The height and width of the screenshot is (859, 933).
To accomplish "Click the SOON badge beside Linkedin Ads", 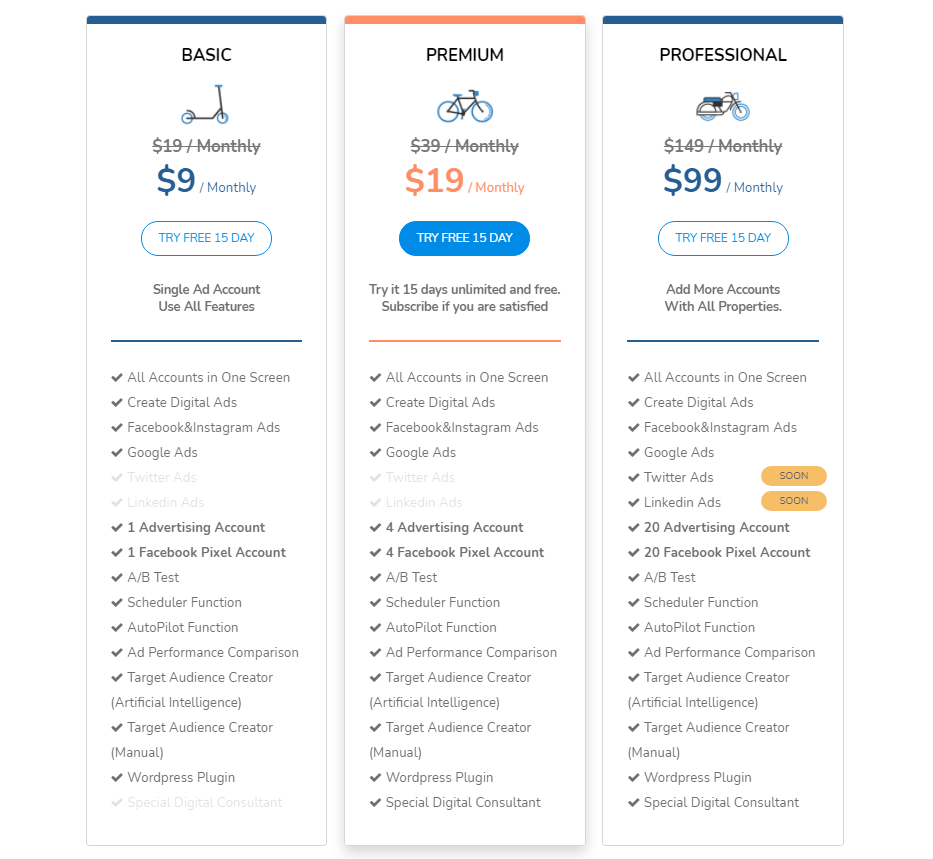I will (793, 501).
